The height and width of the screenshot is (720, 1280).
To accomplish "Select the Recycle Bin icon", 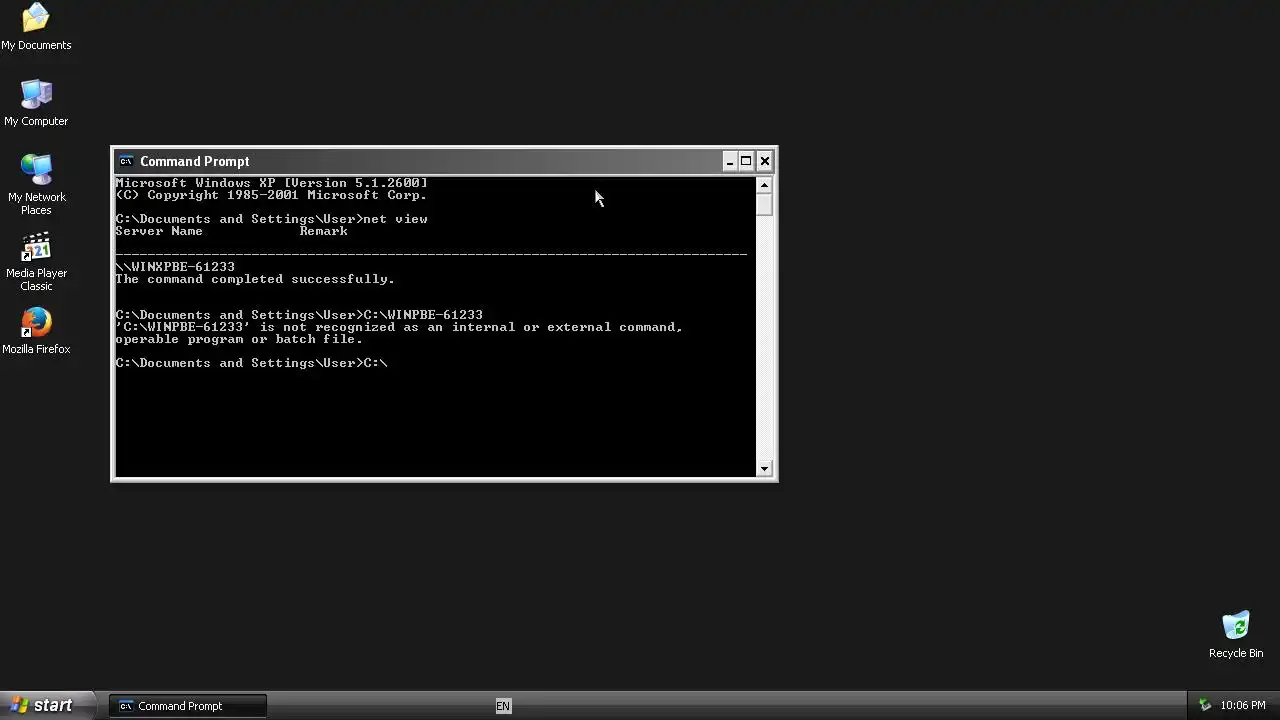I will tap(1236, 635).
